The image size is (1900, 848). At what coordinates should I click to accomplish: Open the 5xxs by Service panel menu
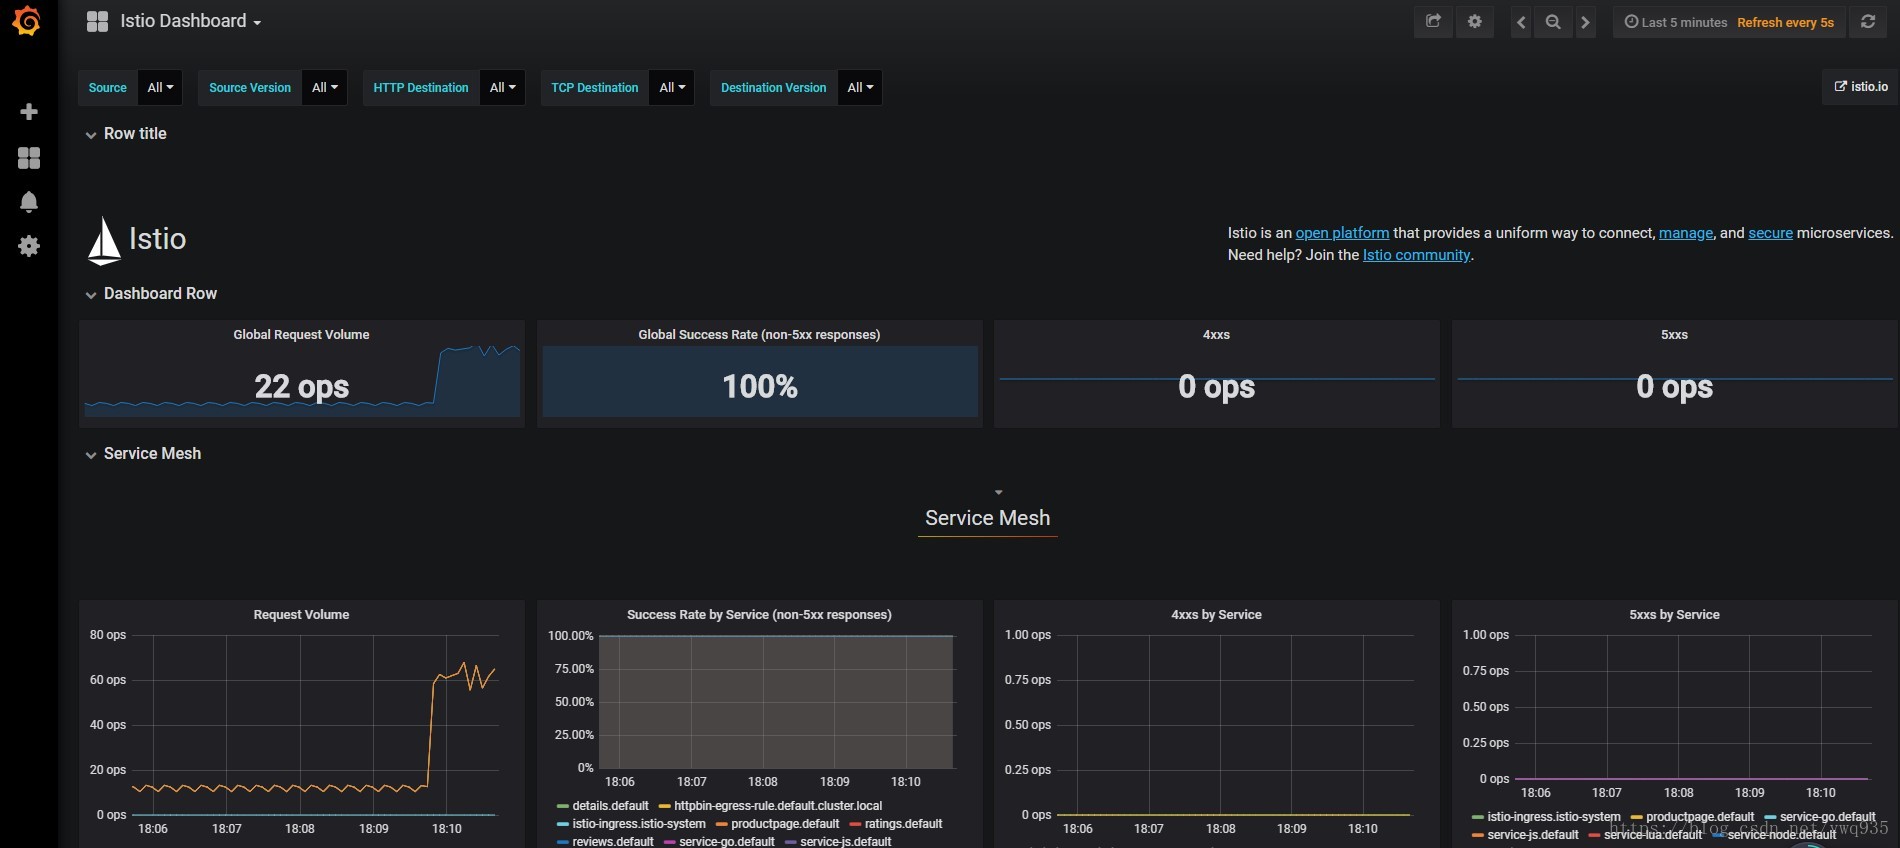1674,615
